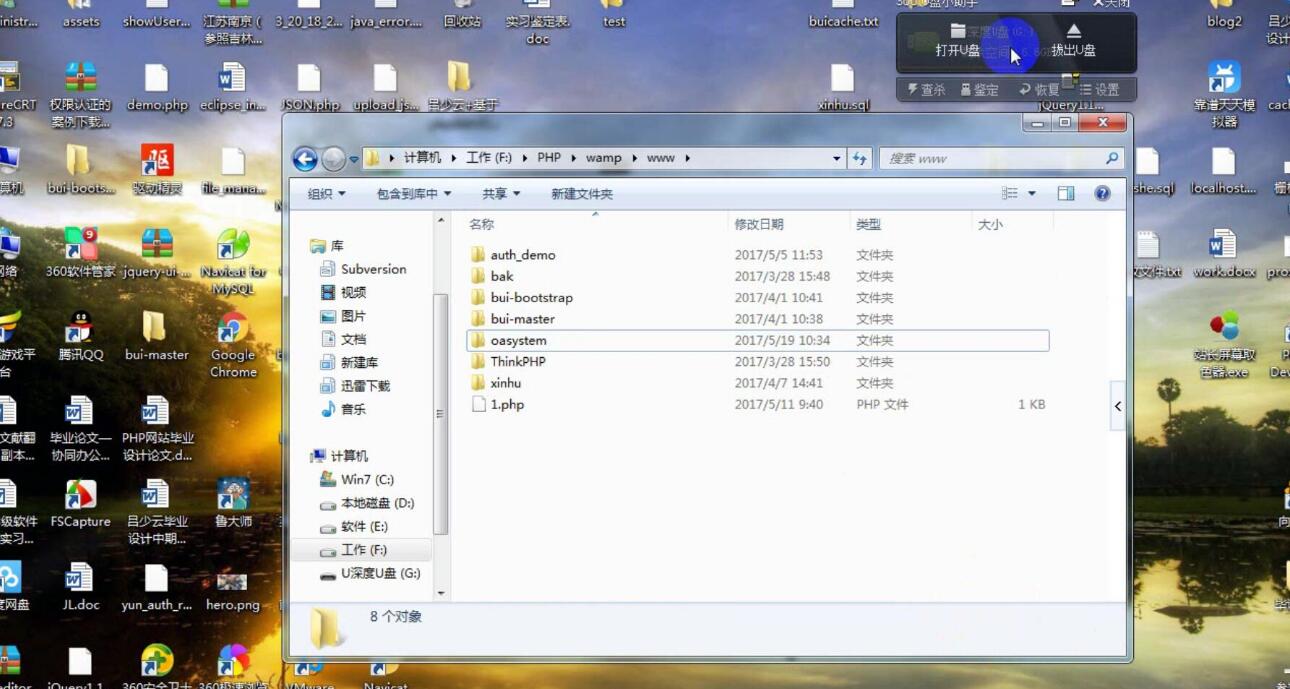Open the 组织 menu dropdown
1290x689 pixels.
pyautogui.click(x=326, y=194)
